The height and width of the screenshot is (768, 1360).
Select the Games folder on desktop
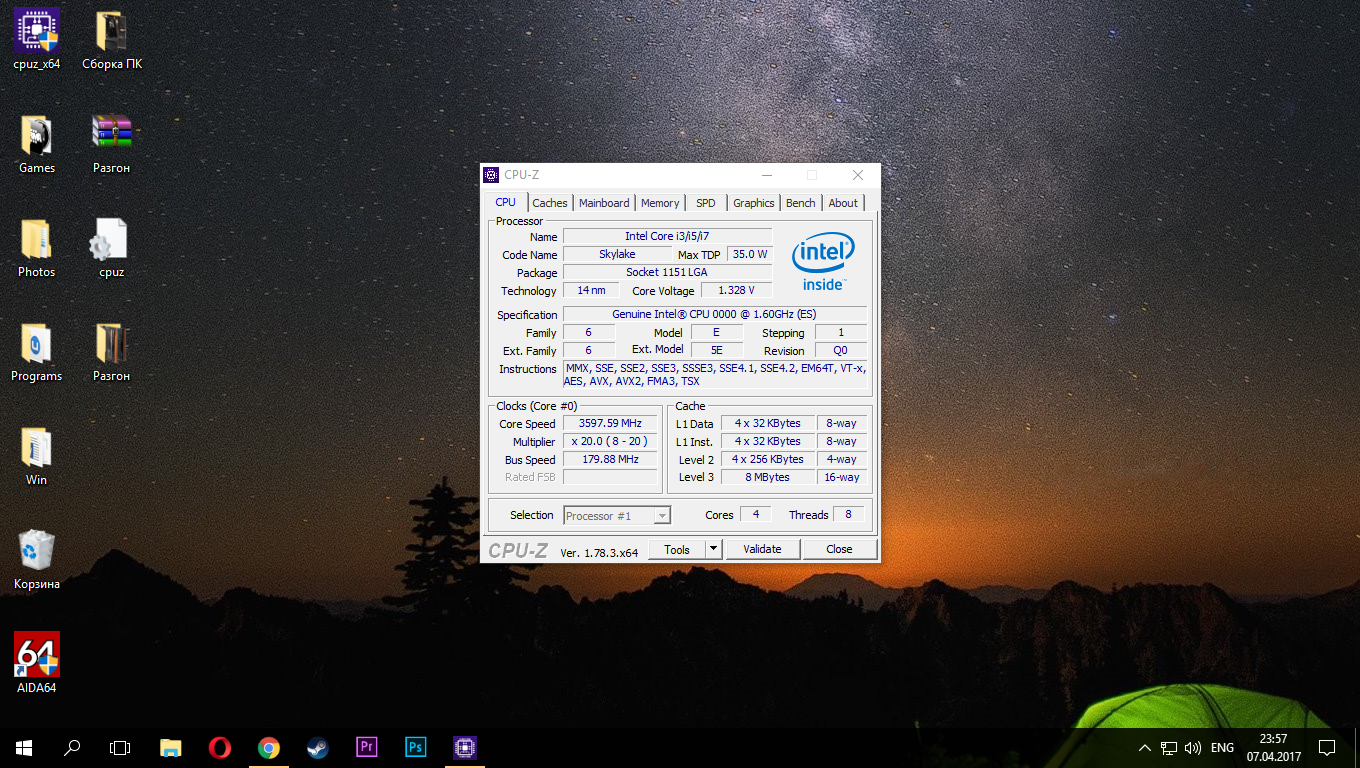pos(37,144)
